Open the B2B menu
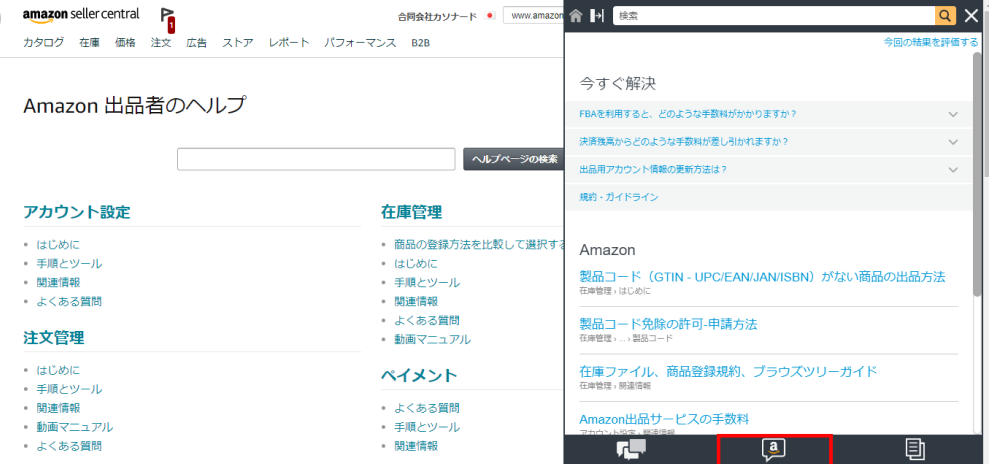This screenshot has width=989, height=464. [421, 43]
